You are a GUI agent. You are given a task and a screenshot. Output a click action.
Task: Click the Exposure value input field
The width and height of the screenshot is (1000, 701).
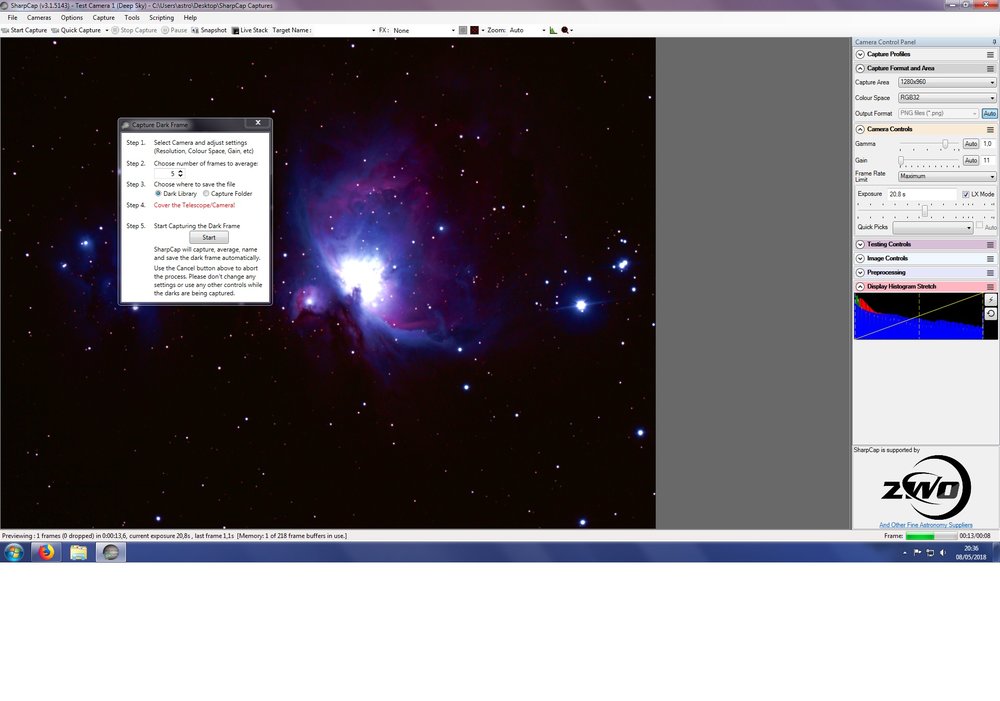click(x=922, y=194)
